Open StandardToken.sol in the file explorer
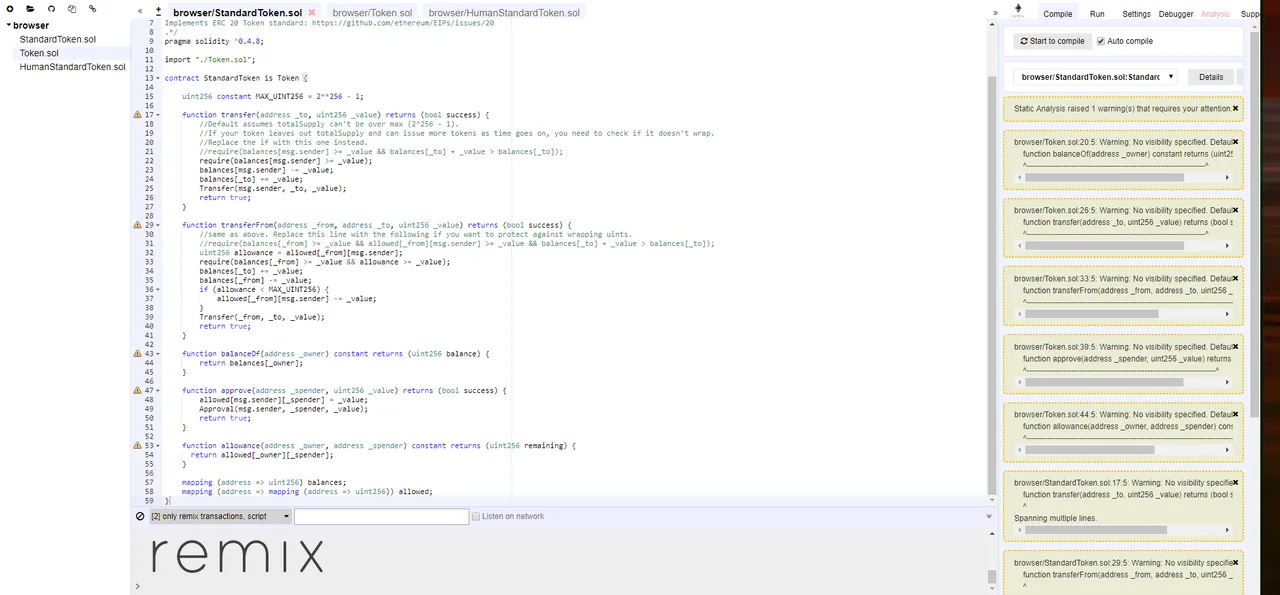1280x595 pixels. pos(58,39)
